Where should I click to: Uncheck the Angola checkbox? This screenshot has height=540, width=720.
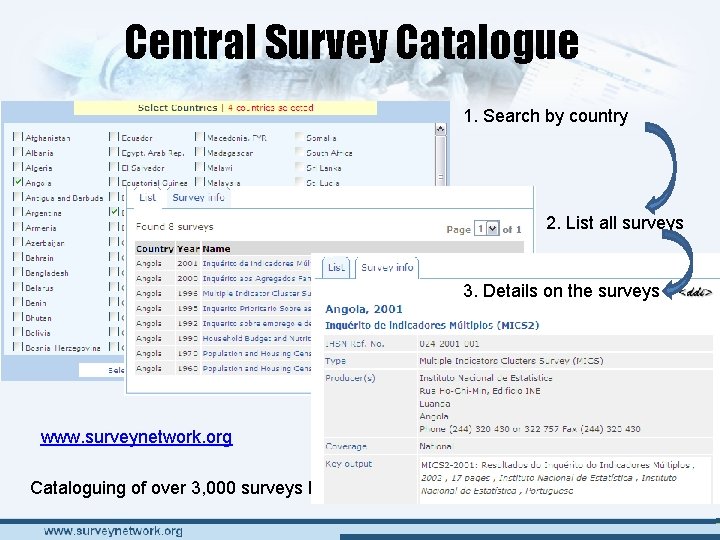pyautogui.click(x=18, y=181)
